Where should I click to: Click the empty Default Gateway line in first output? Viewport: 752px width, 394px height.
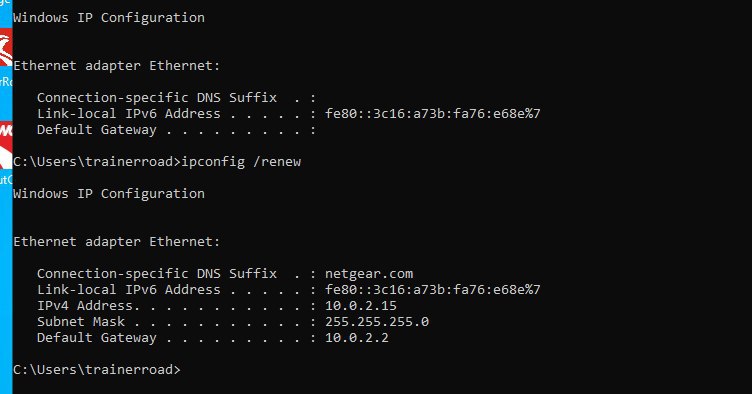176,130
